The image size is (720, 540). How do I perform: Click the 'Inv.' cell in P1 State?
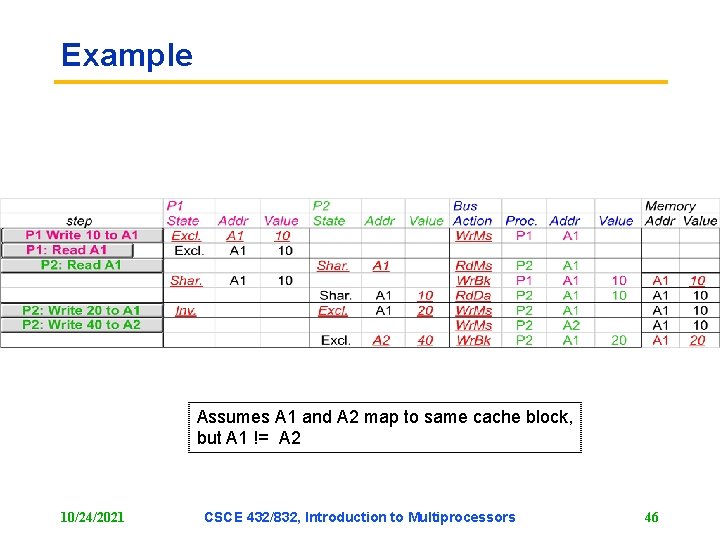click(186, 311)
